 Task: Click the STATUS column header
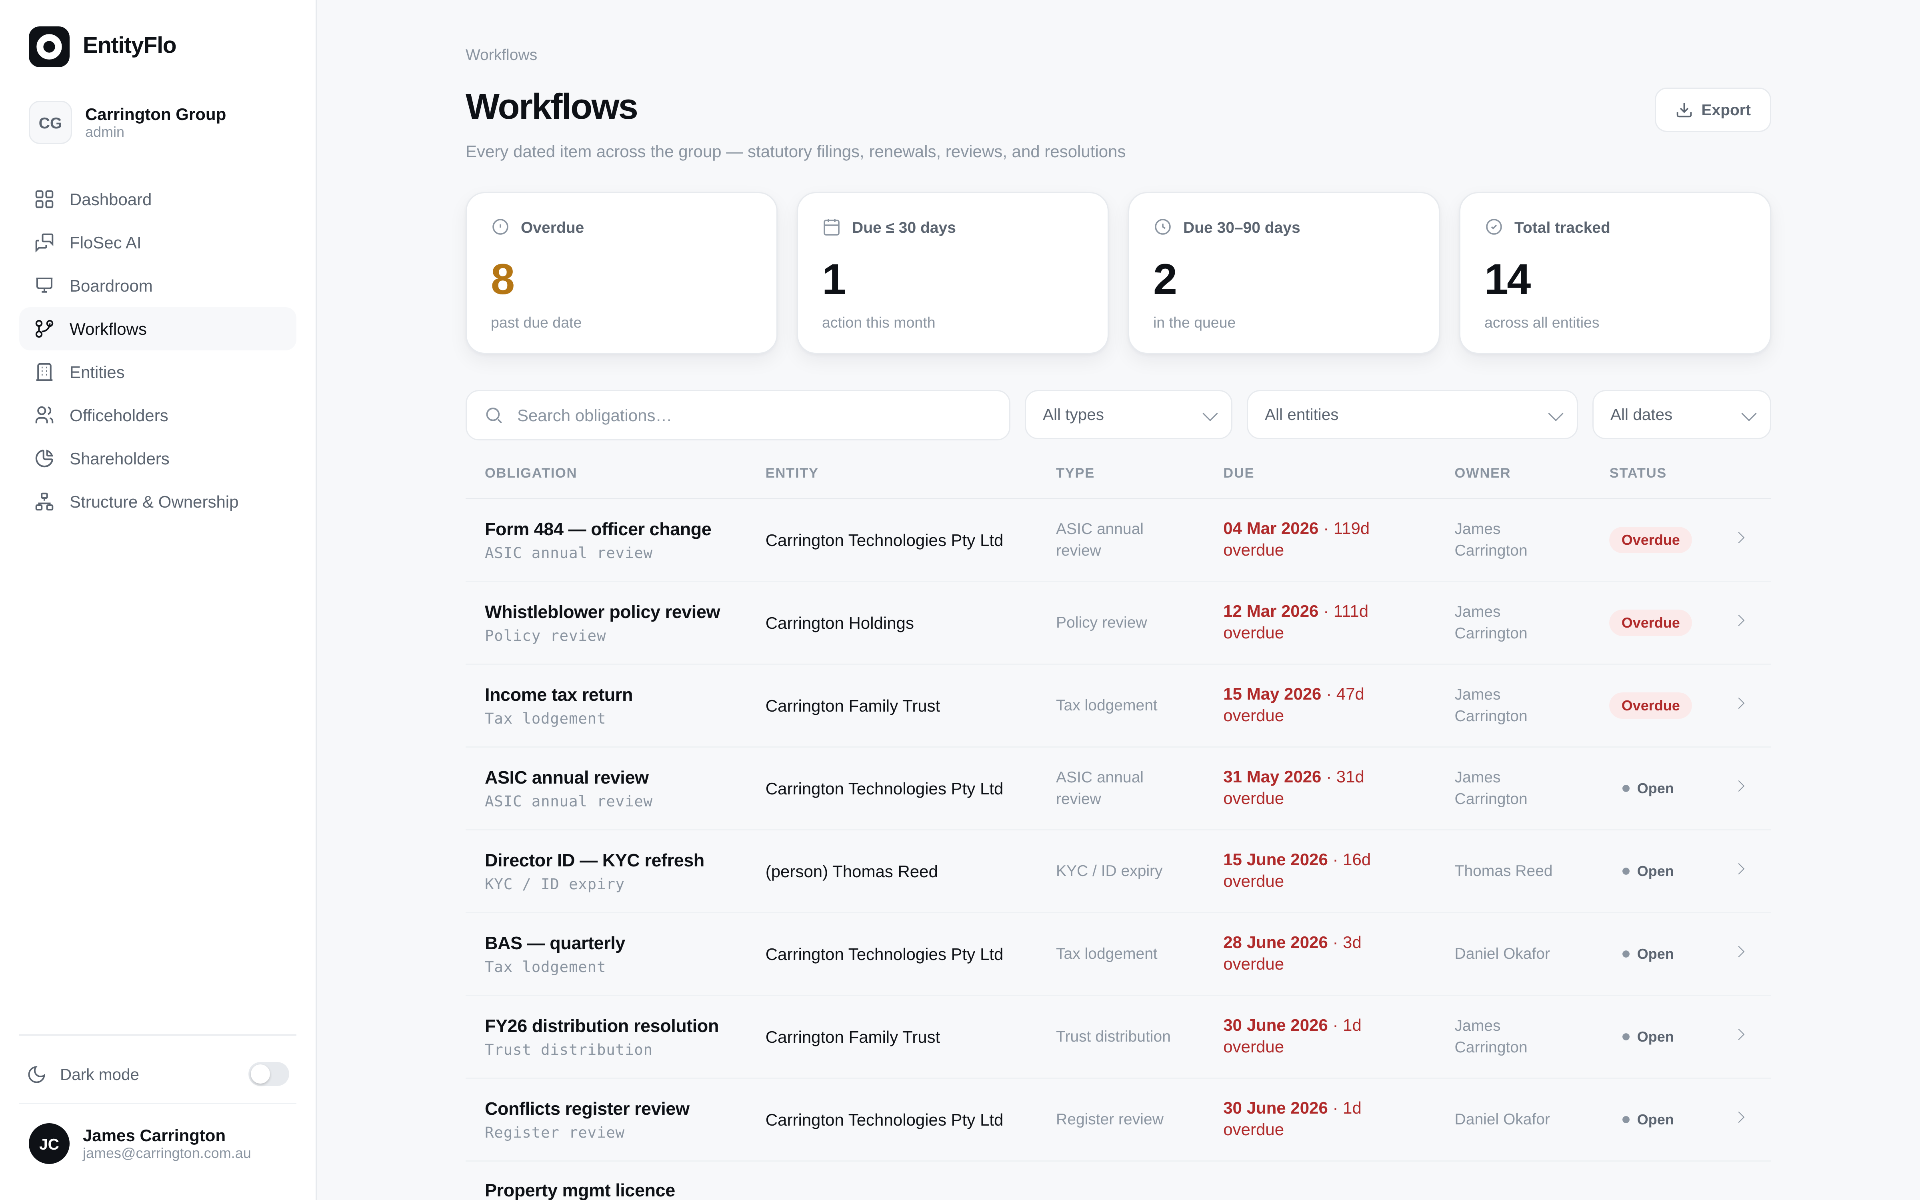pos(1637,473)
